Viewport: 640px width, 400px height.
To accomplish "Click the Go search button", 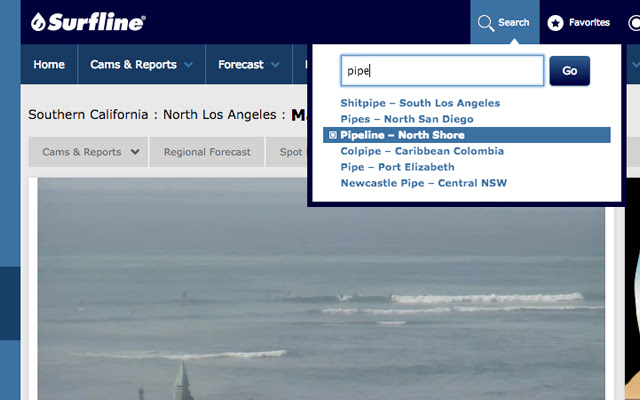I will point(569,71).
